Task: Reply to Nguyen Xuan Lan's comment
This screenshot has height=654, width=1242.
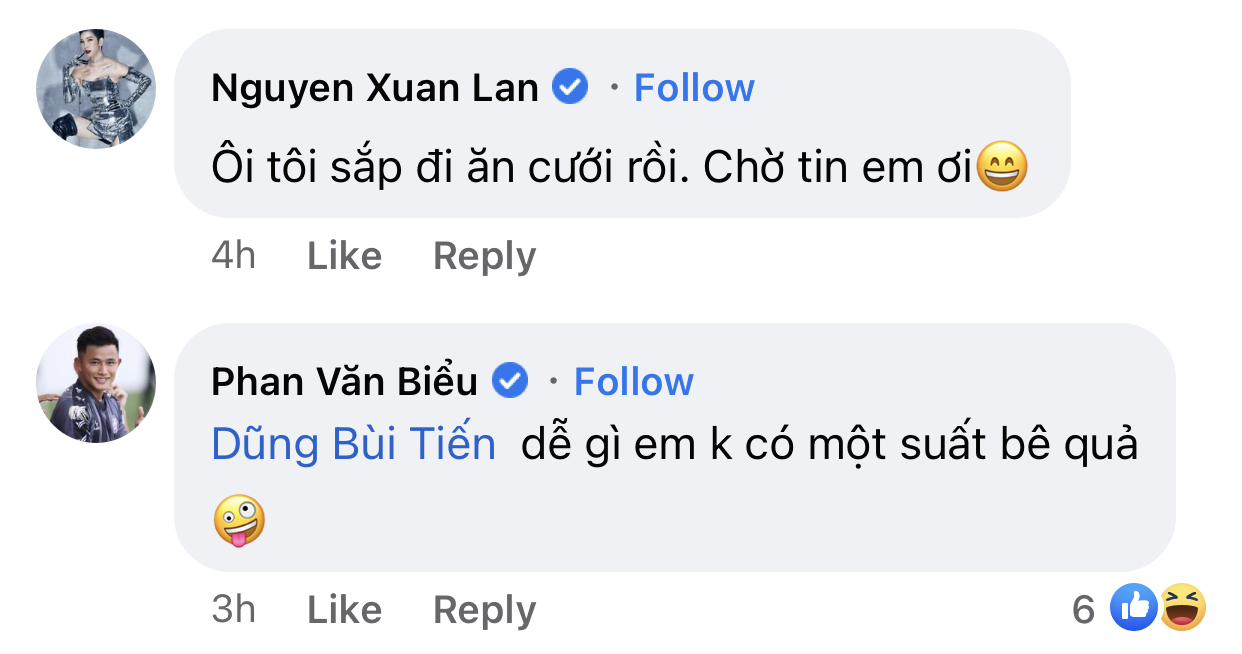Action: [484, 256]
